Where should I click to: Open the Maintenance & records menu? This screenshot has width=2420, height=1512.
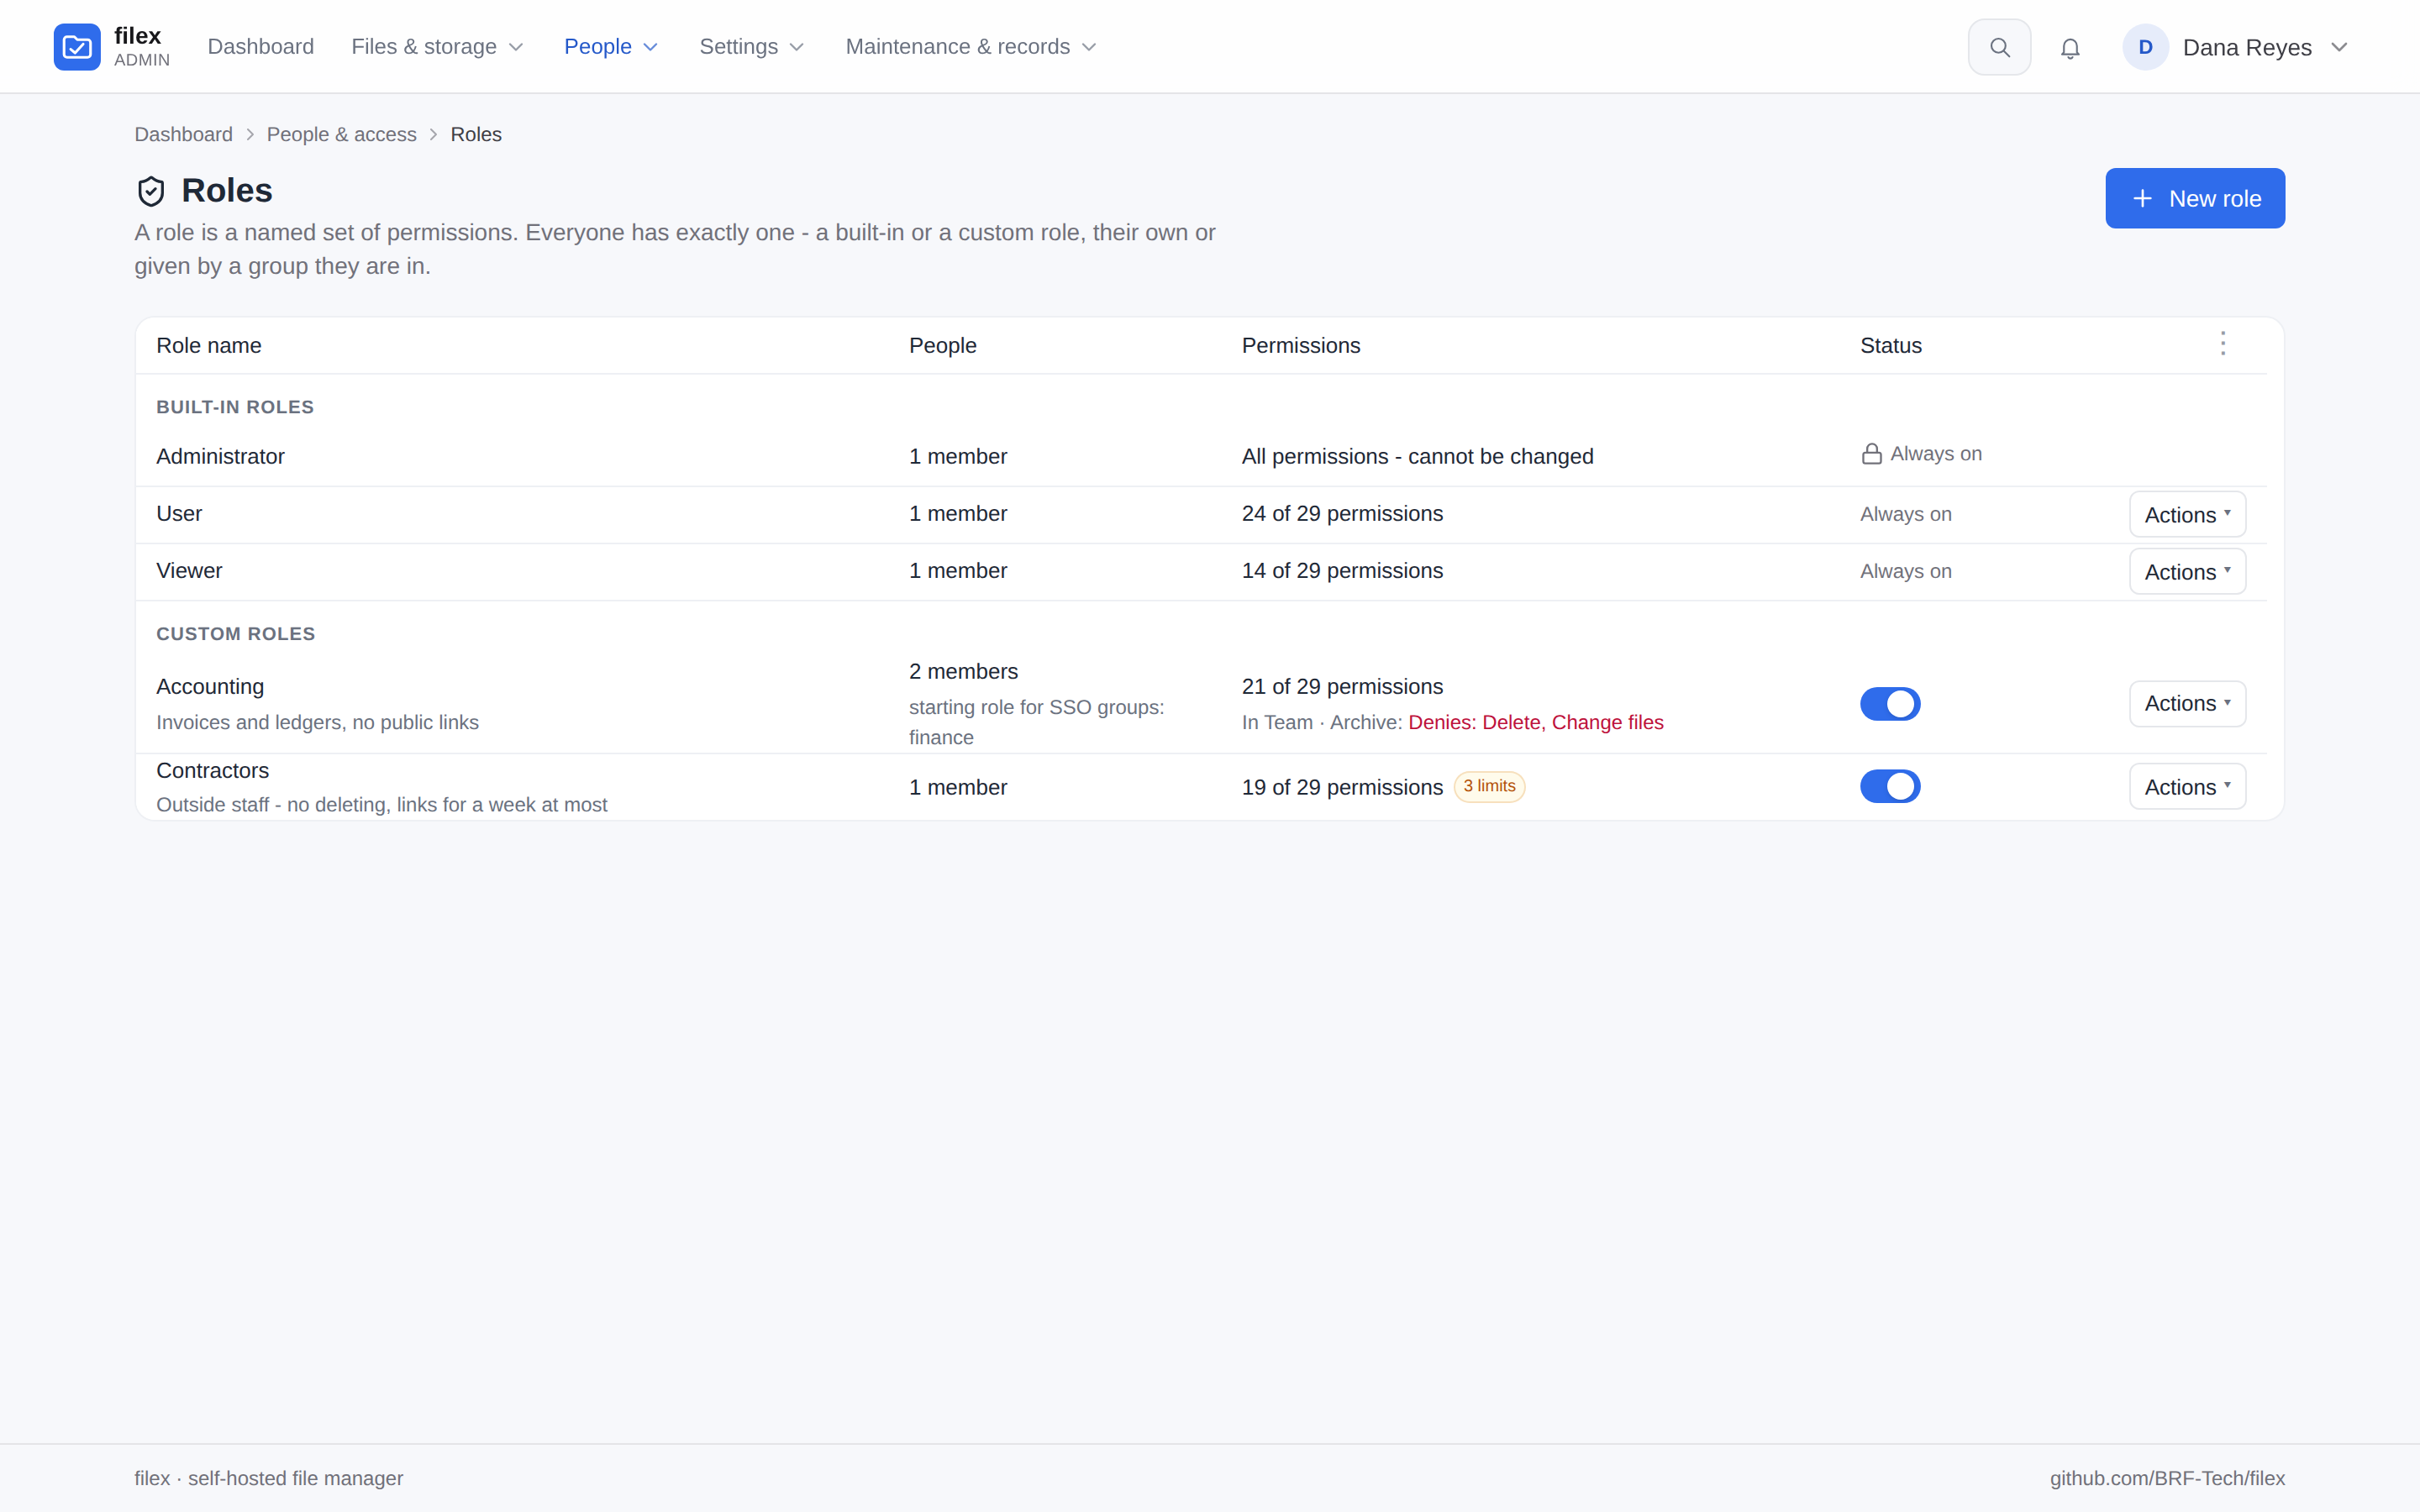[x=970, y=47]
